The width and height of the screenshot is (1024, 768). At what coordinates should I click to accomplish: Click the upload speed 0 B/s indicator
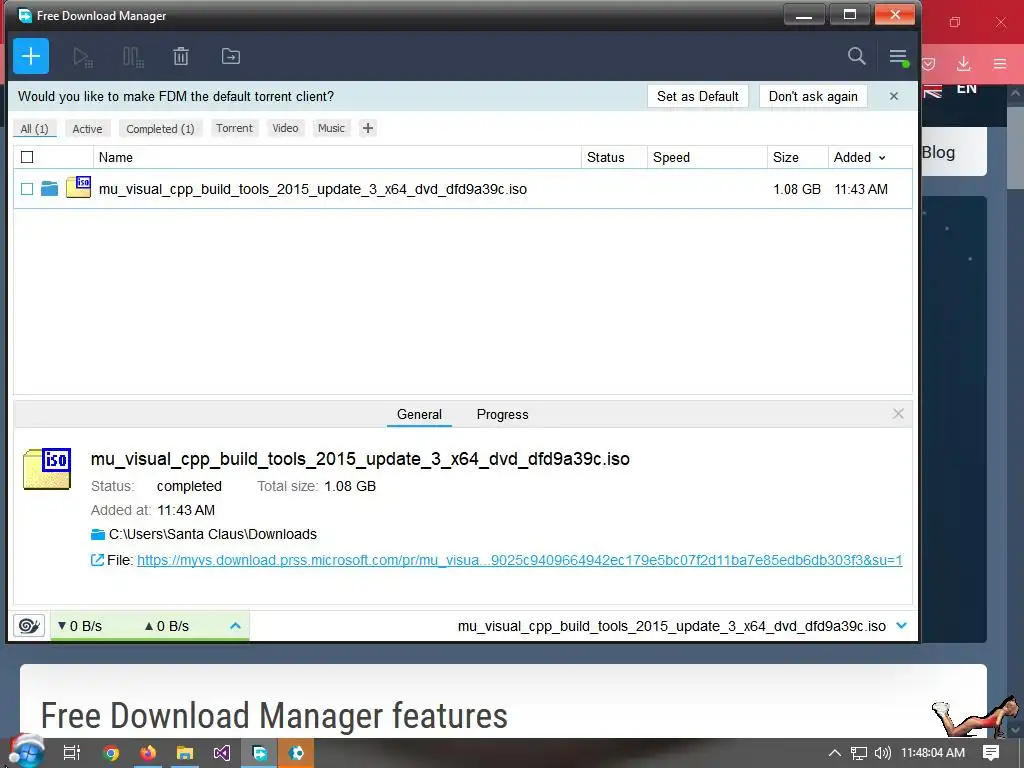(167, 626)
